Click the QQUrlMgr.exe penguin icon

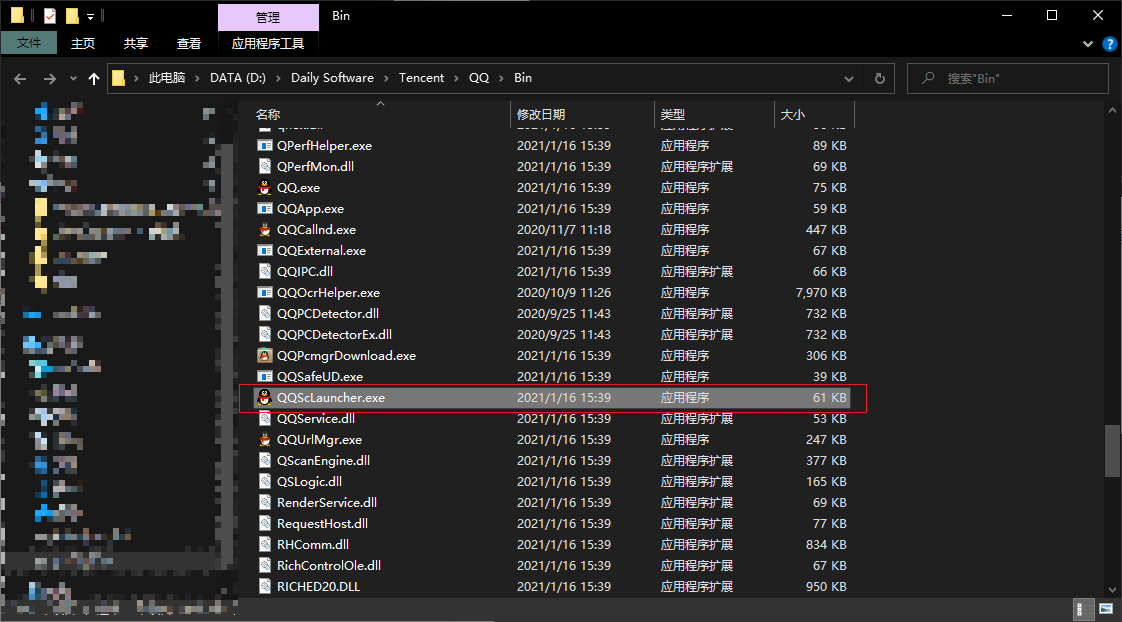265,439
